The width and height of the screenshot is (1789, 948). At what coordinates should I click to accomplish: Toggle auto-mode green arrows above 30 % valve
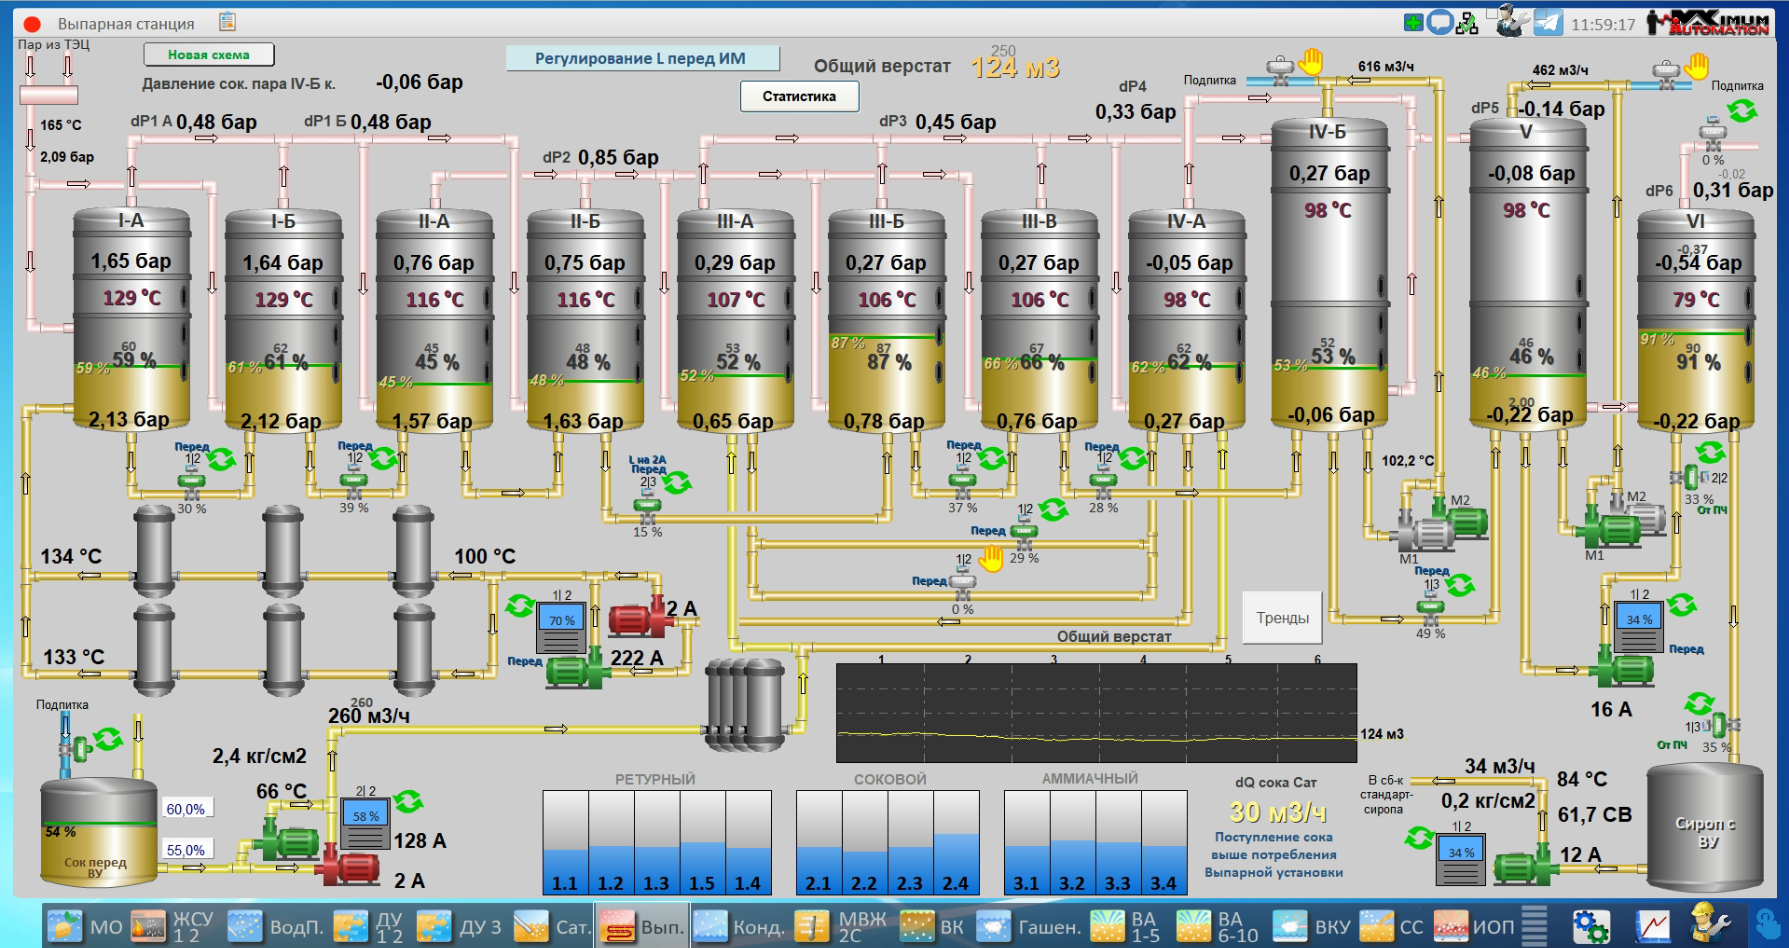point(221,459)
